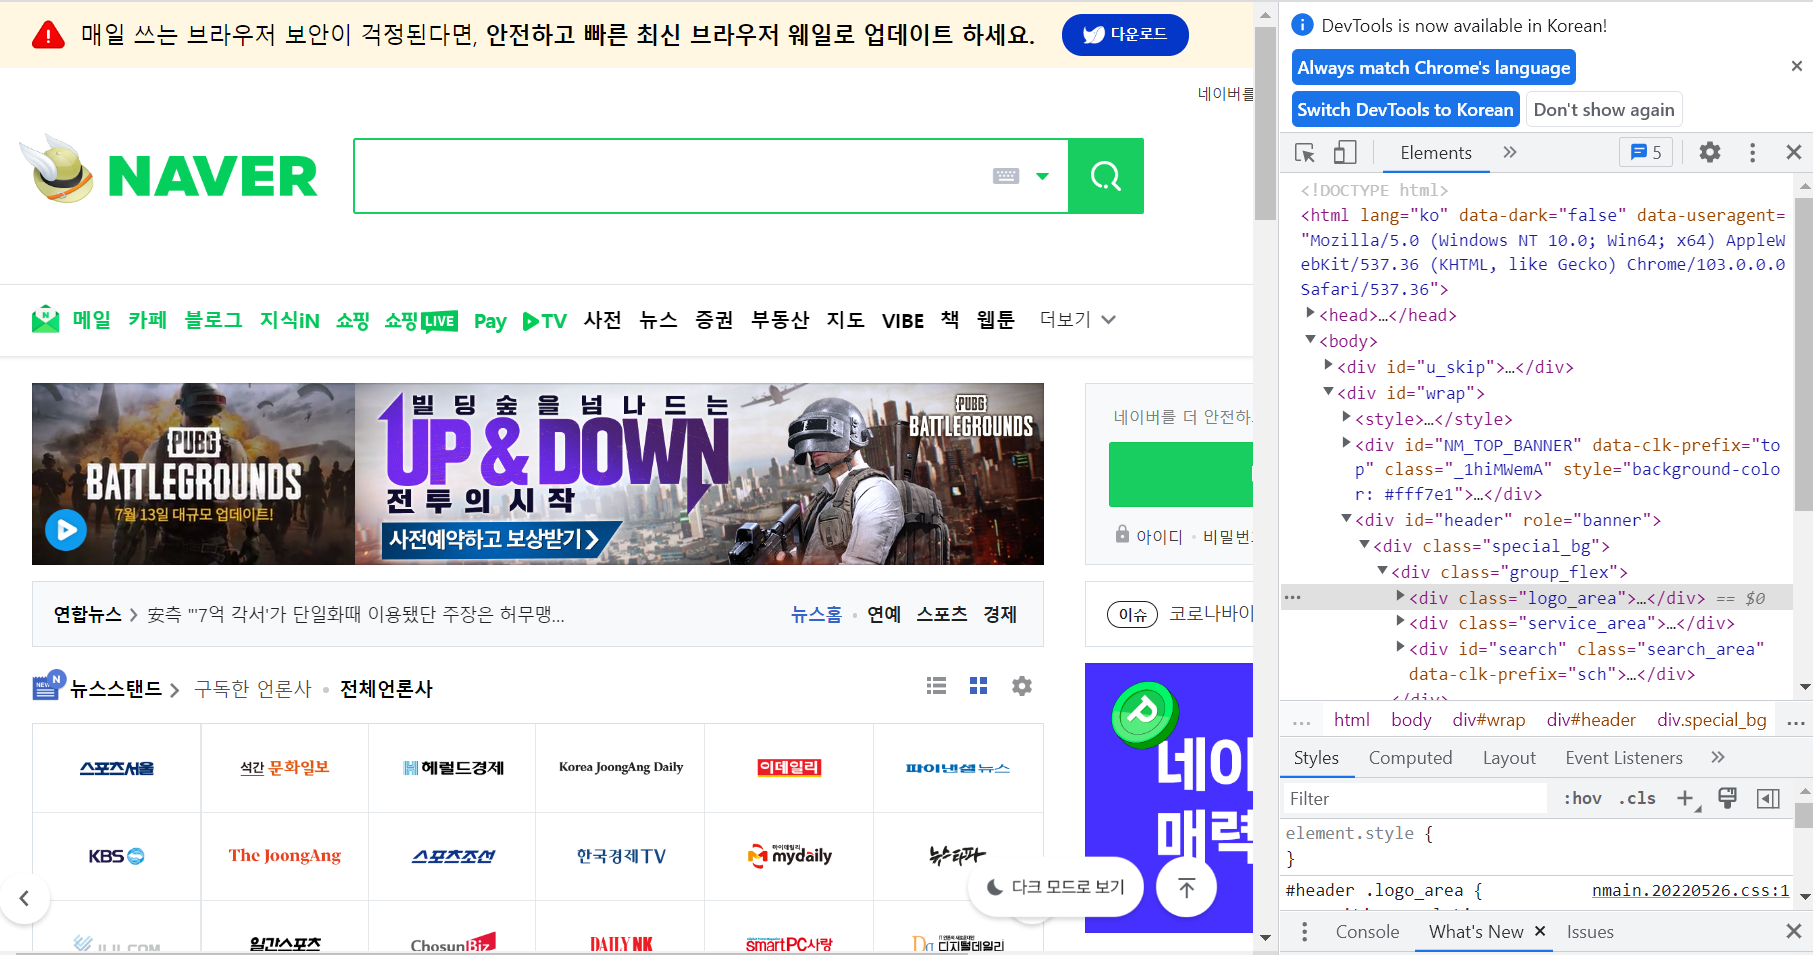Switch to the Console tab
This screenshot has height=955, width=1813.
pos(1366,931)
